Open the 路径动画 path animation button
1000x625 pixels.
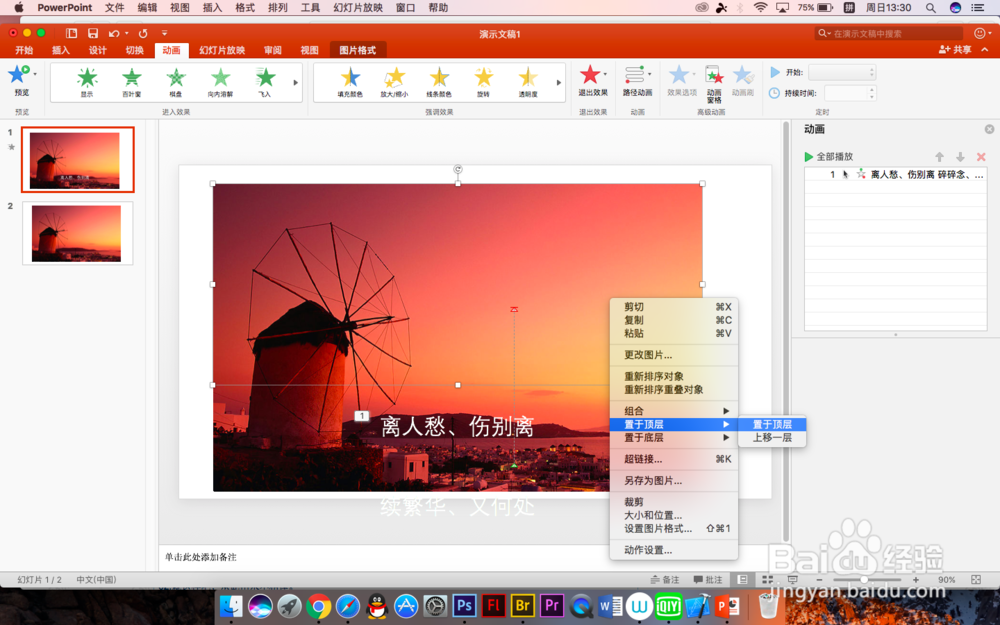[x=637, y=80]
